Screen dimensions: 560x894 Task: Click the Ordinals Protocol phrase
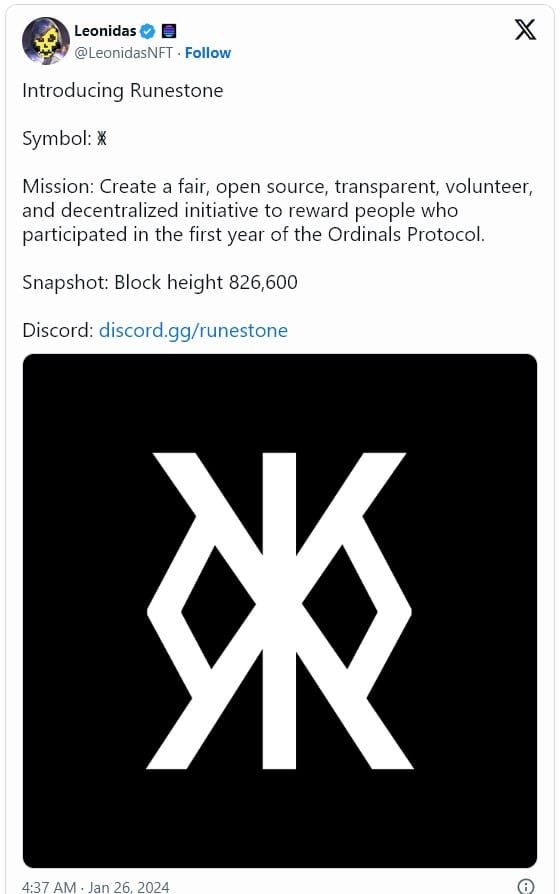[405, 235]
